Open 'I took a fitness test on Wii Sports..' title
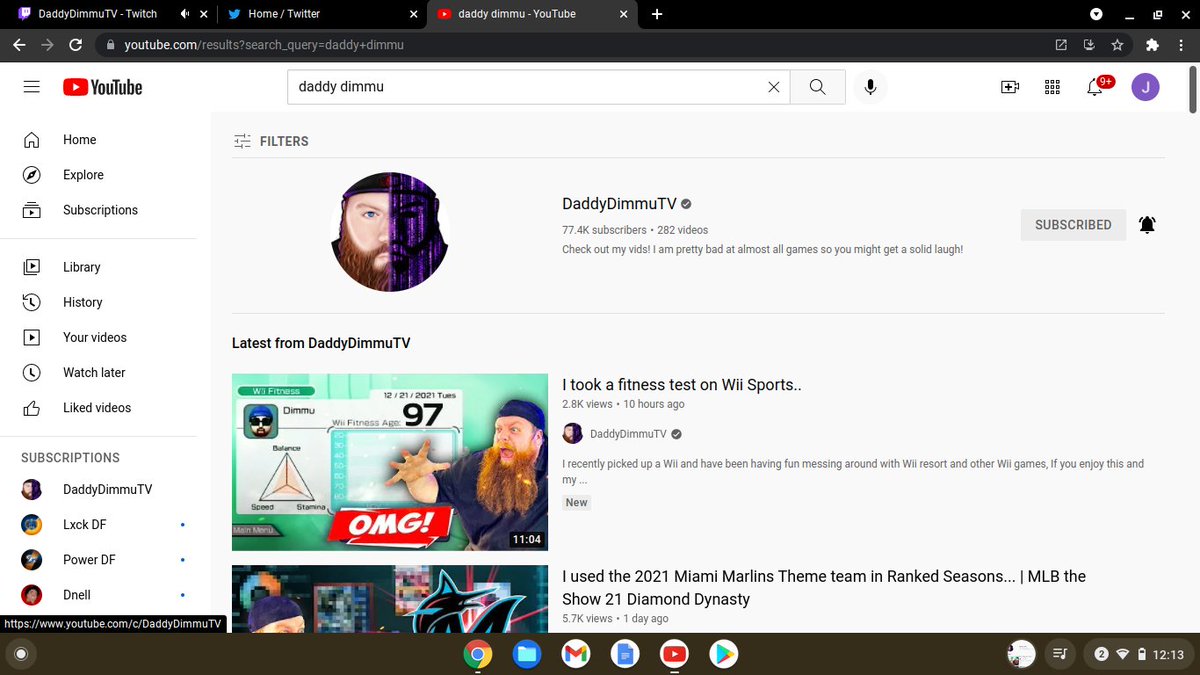The image size is (1200, 675). (682, 384)
